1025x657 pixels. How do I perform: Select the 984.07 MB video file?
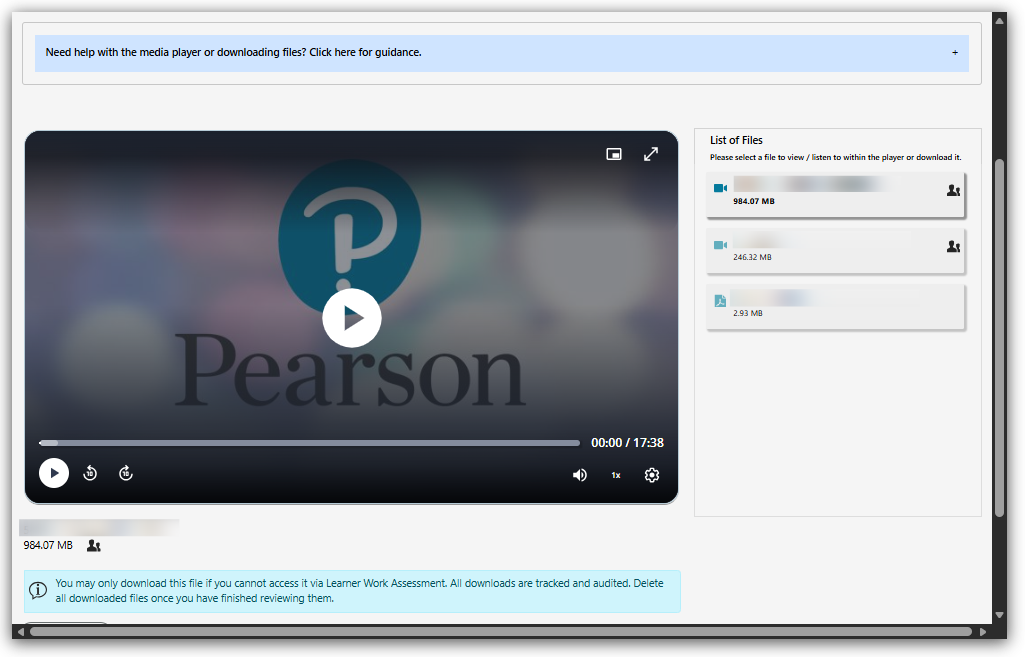click(x=835, y=195)
